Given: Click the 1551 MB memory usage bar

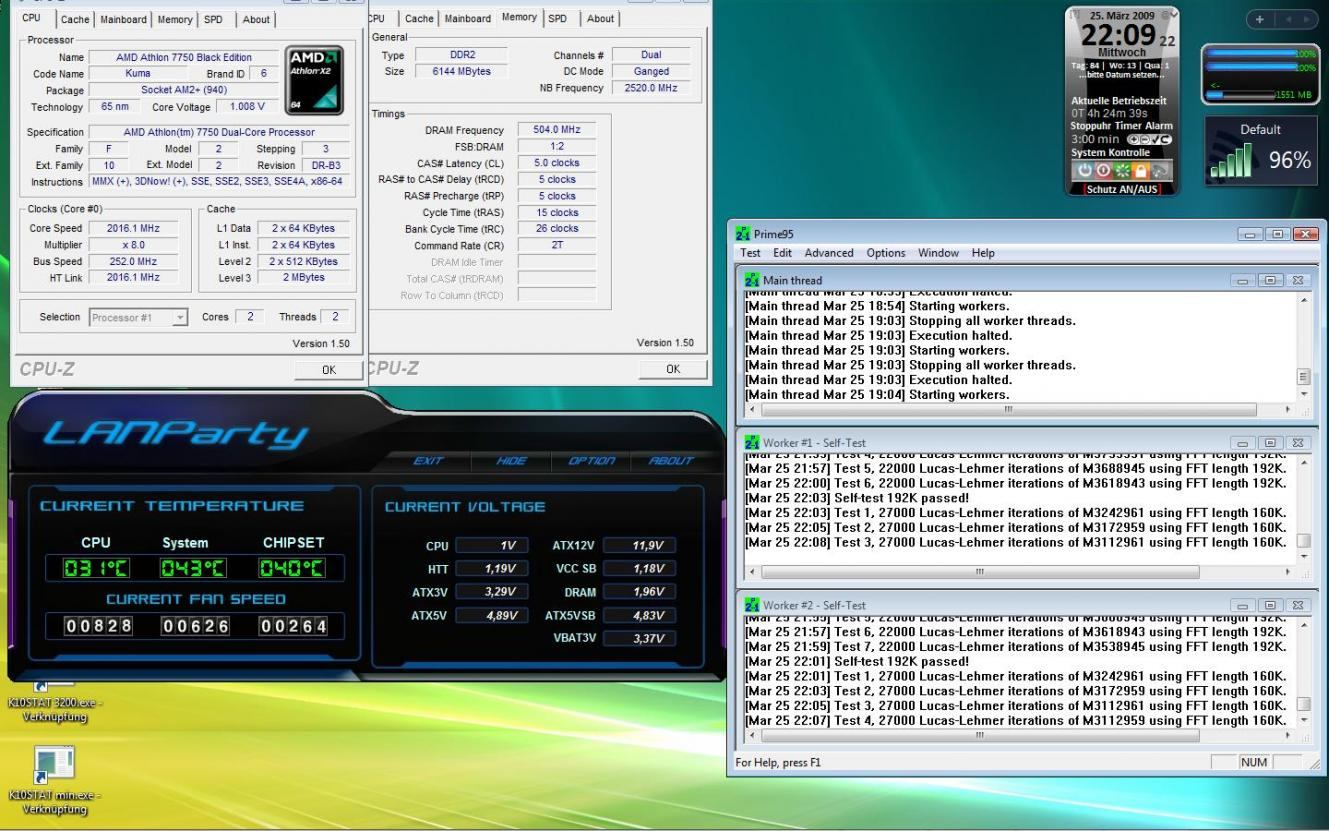Looking at the screenshot, I should (1240, 95).
